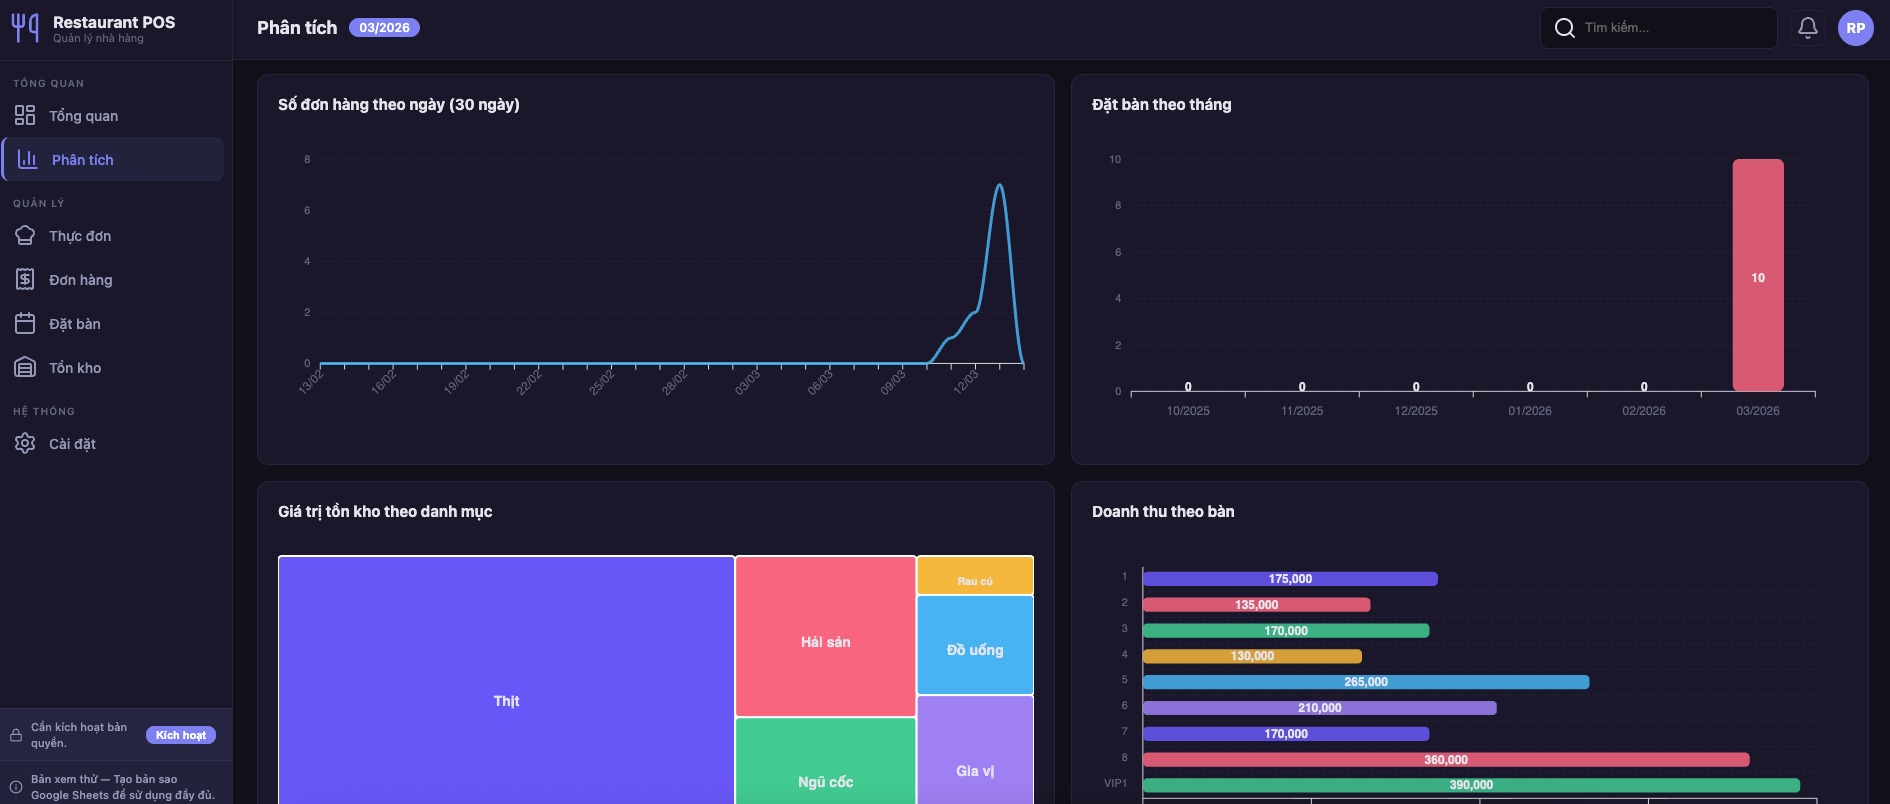Click the RP user avatar
The width and height of the screenshot is (1890, 804).
pos(1855,28)
